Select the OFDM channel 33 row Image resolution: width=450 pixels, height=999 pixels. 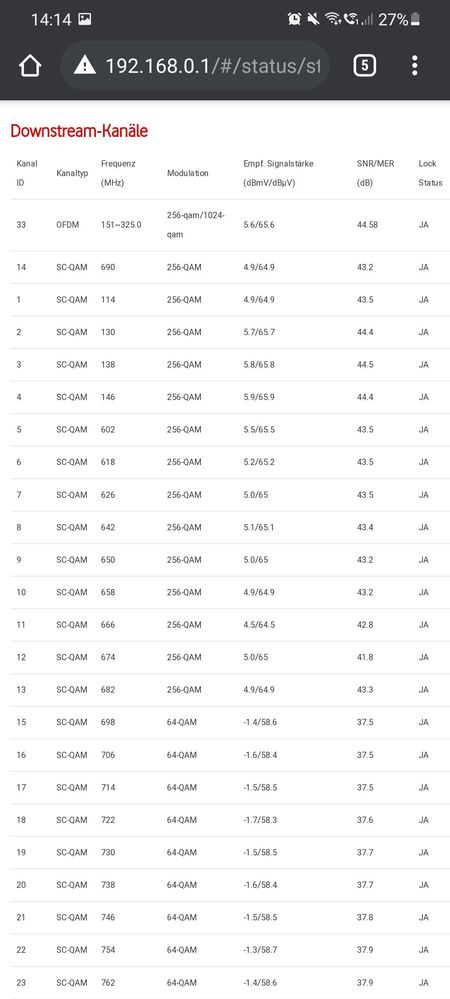pyautogui.click(x=230, y=225)
